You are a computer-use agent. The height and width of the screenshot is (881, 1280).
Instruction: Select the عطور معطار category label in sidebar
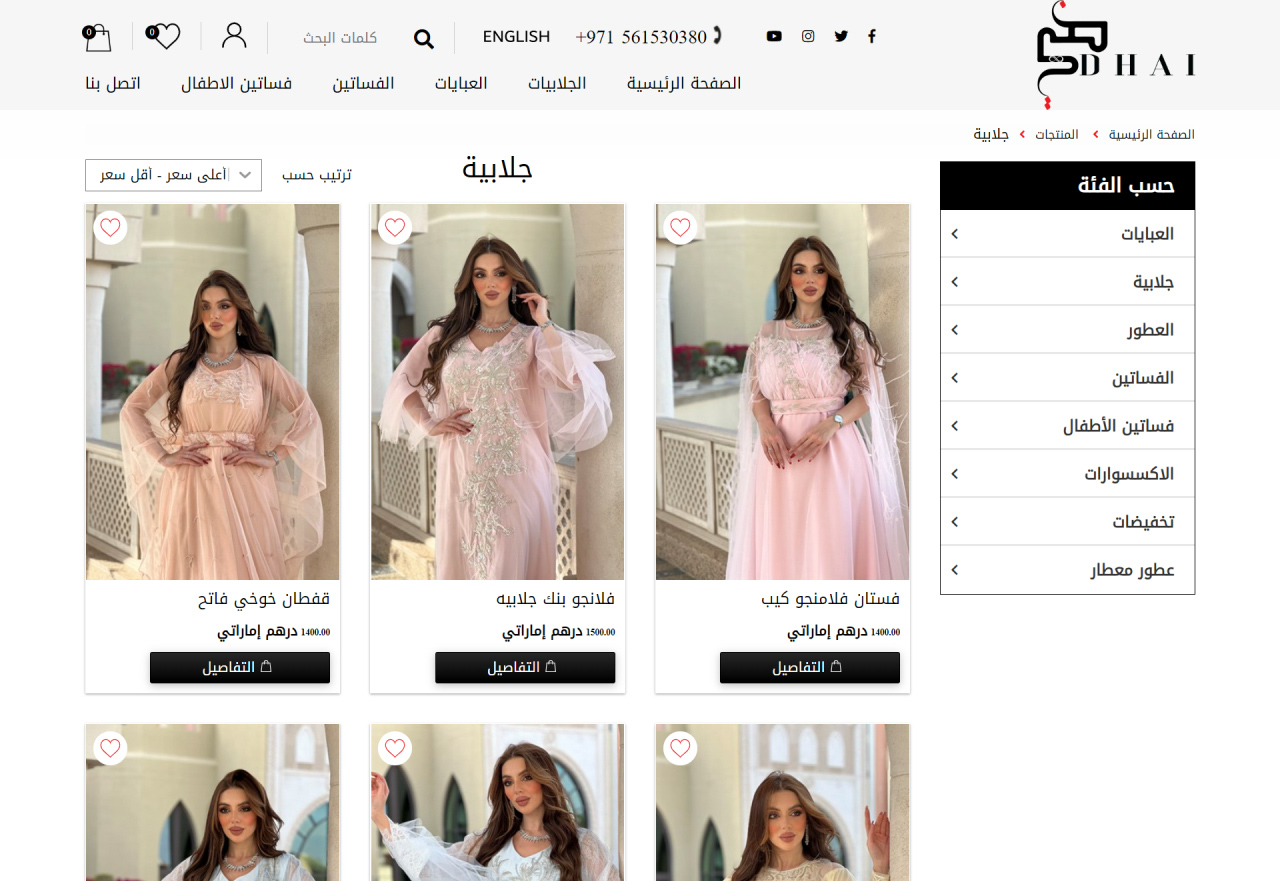pos(1132,570)
